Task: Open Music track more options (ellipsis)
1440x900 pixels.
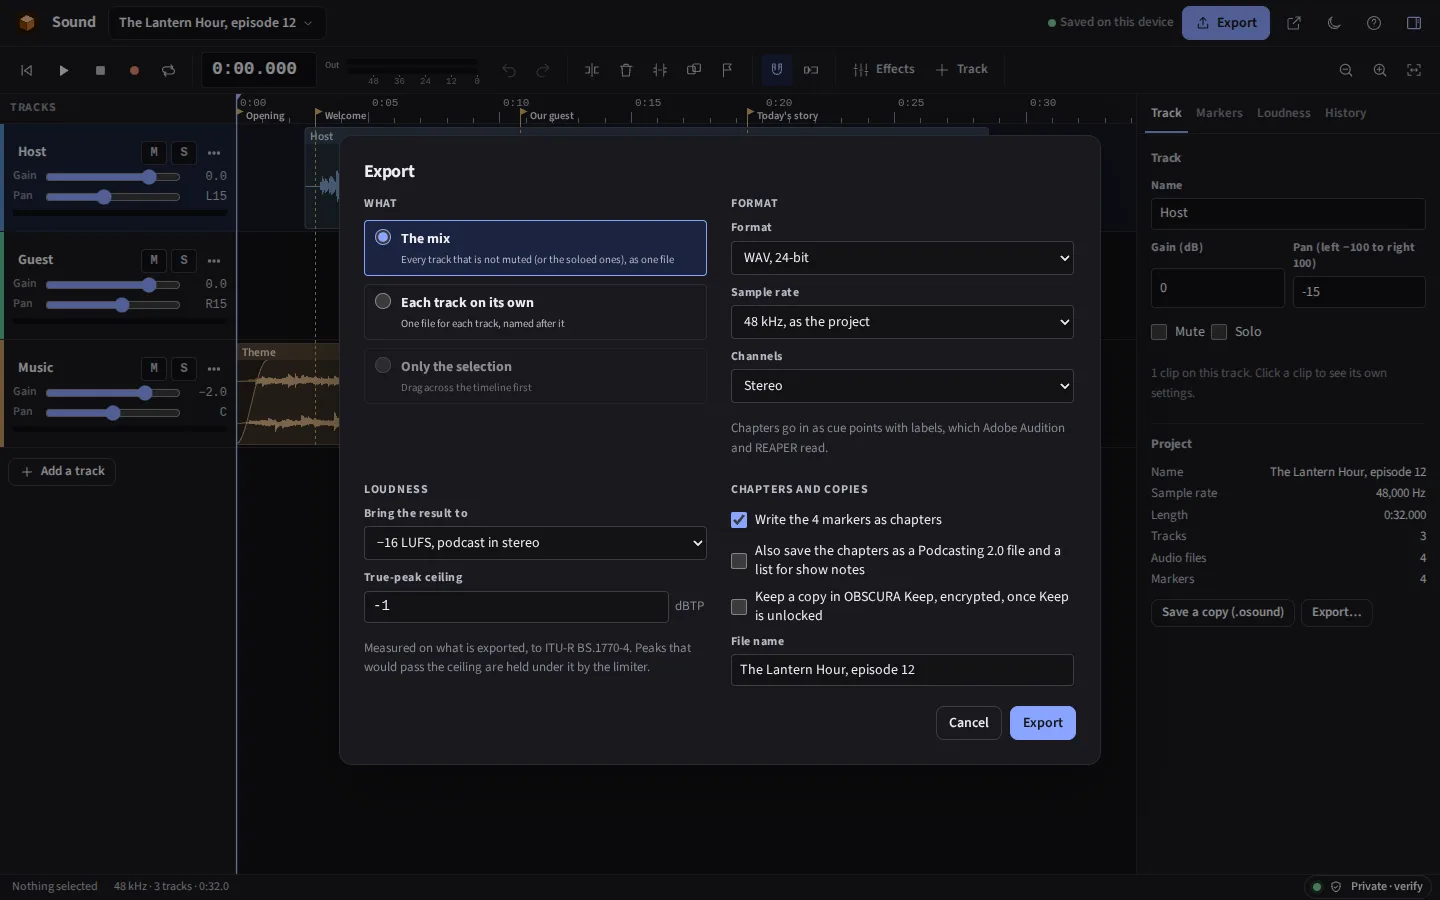Action: pyautogui.click(x=214, y=369)
